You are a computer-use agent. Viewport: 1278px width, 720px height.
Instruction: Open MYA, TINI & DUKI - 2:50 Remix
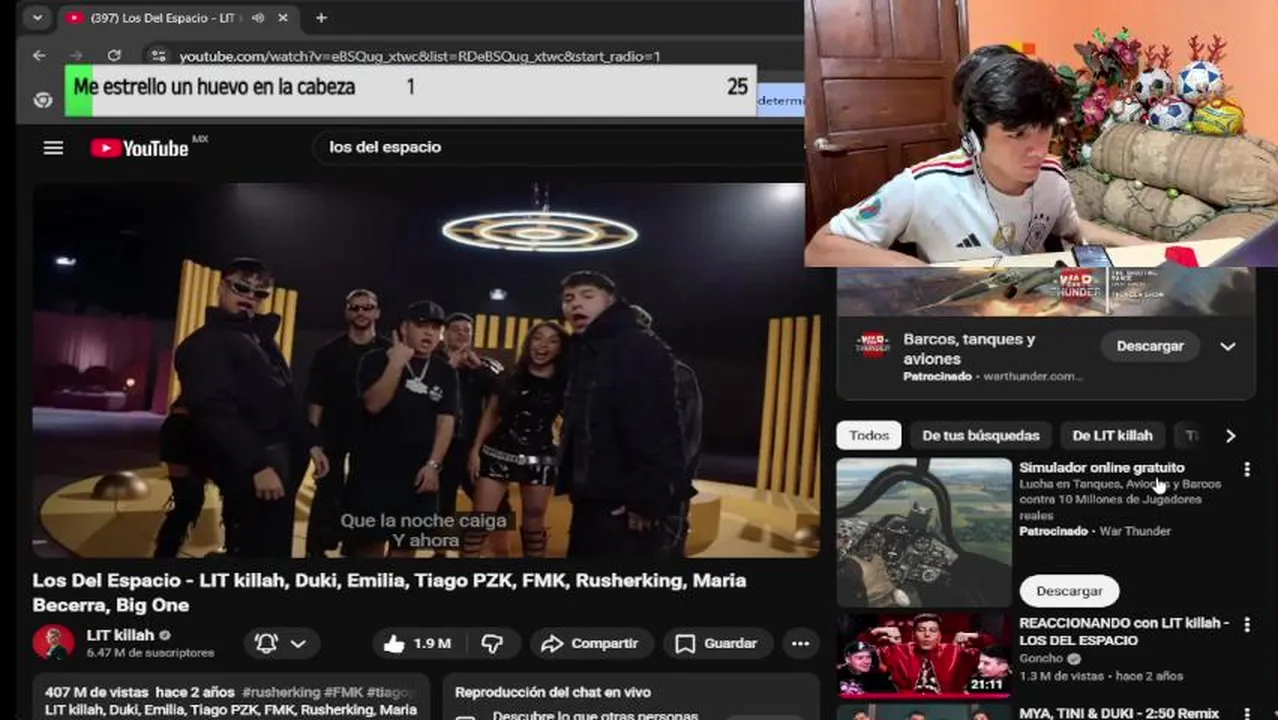(x=1119, y=713)
